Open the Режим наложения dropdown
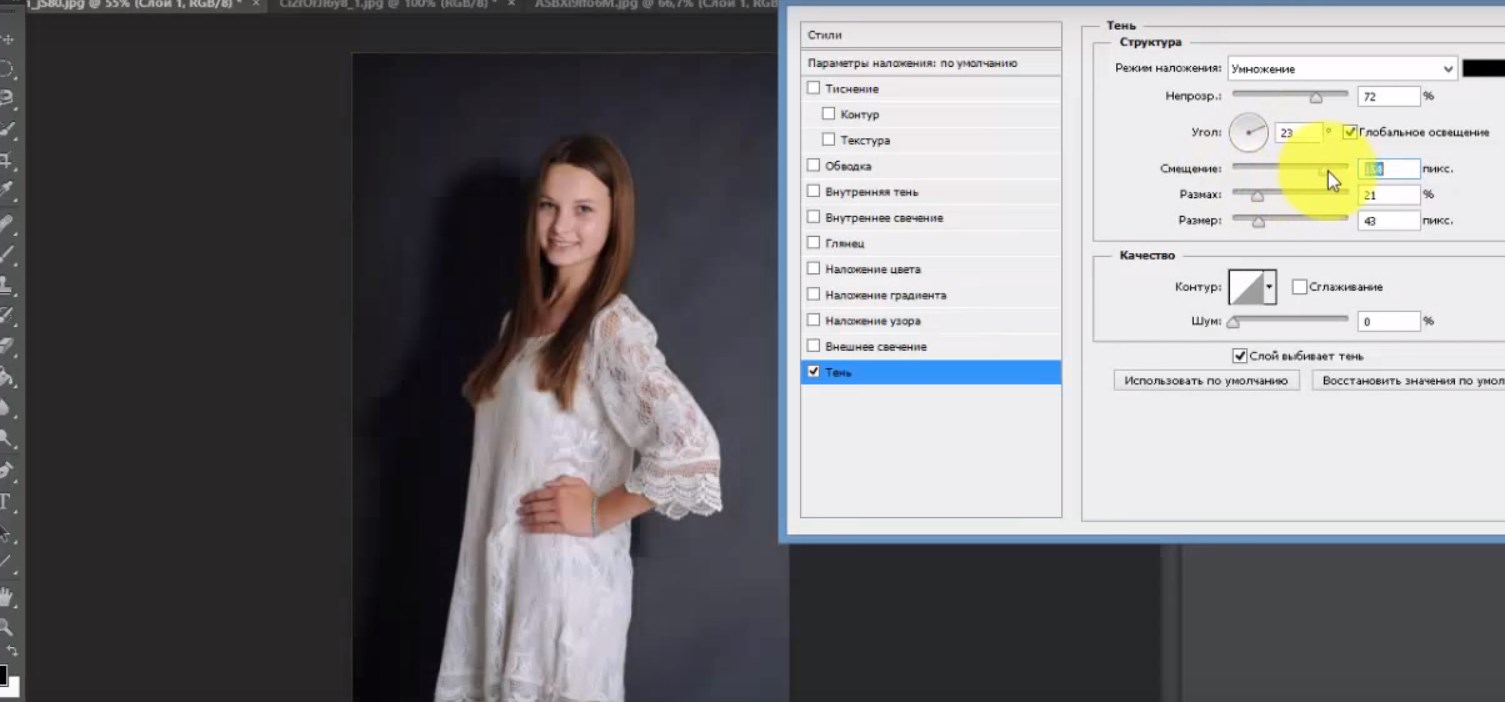 (x=1342, y=69)
